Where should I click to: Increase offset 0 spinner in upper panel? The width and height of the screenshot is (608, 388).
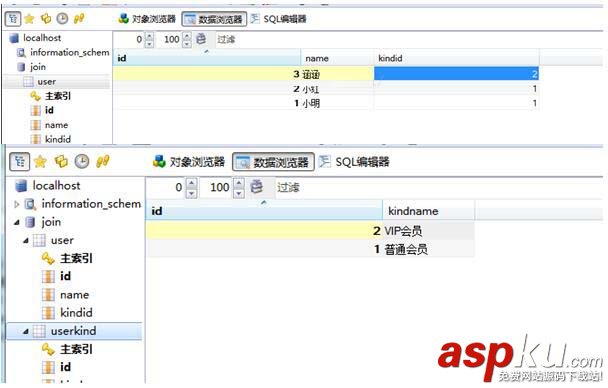(x=149, y=36)
